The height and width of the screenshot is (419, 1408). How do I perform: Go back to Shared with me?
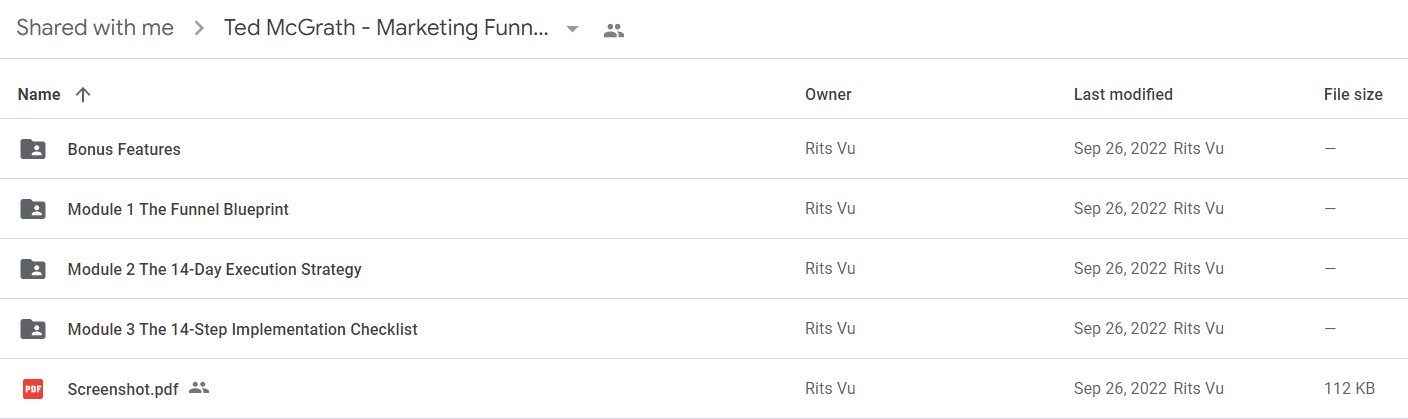click(x=95, y=28)
